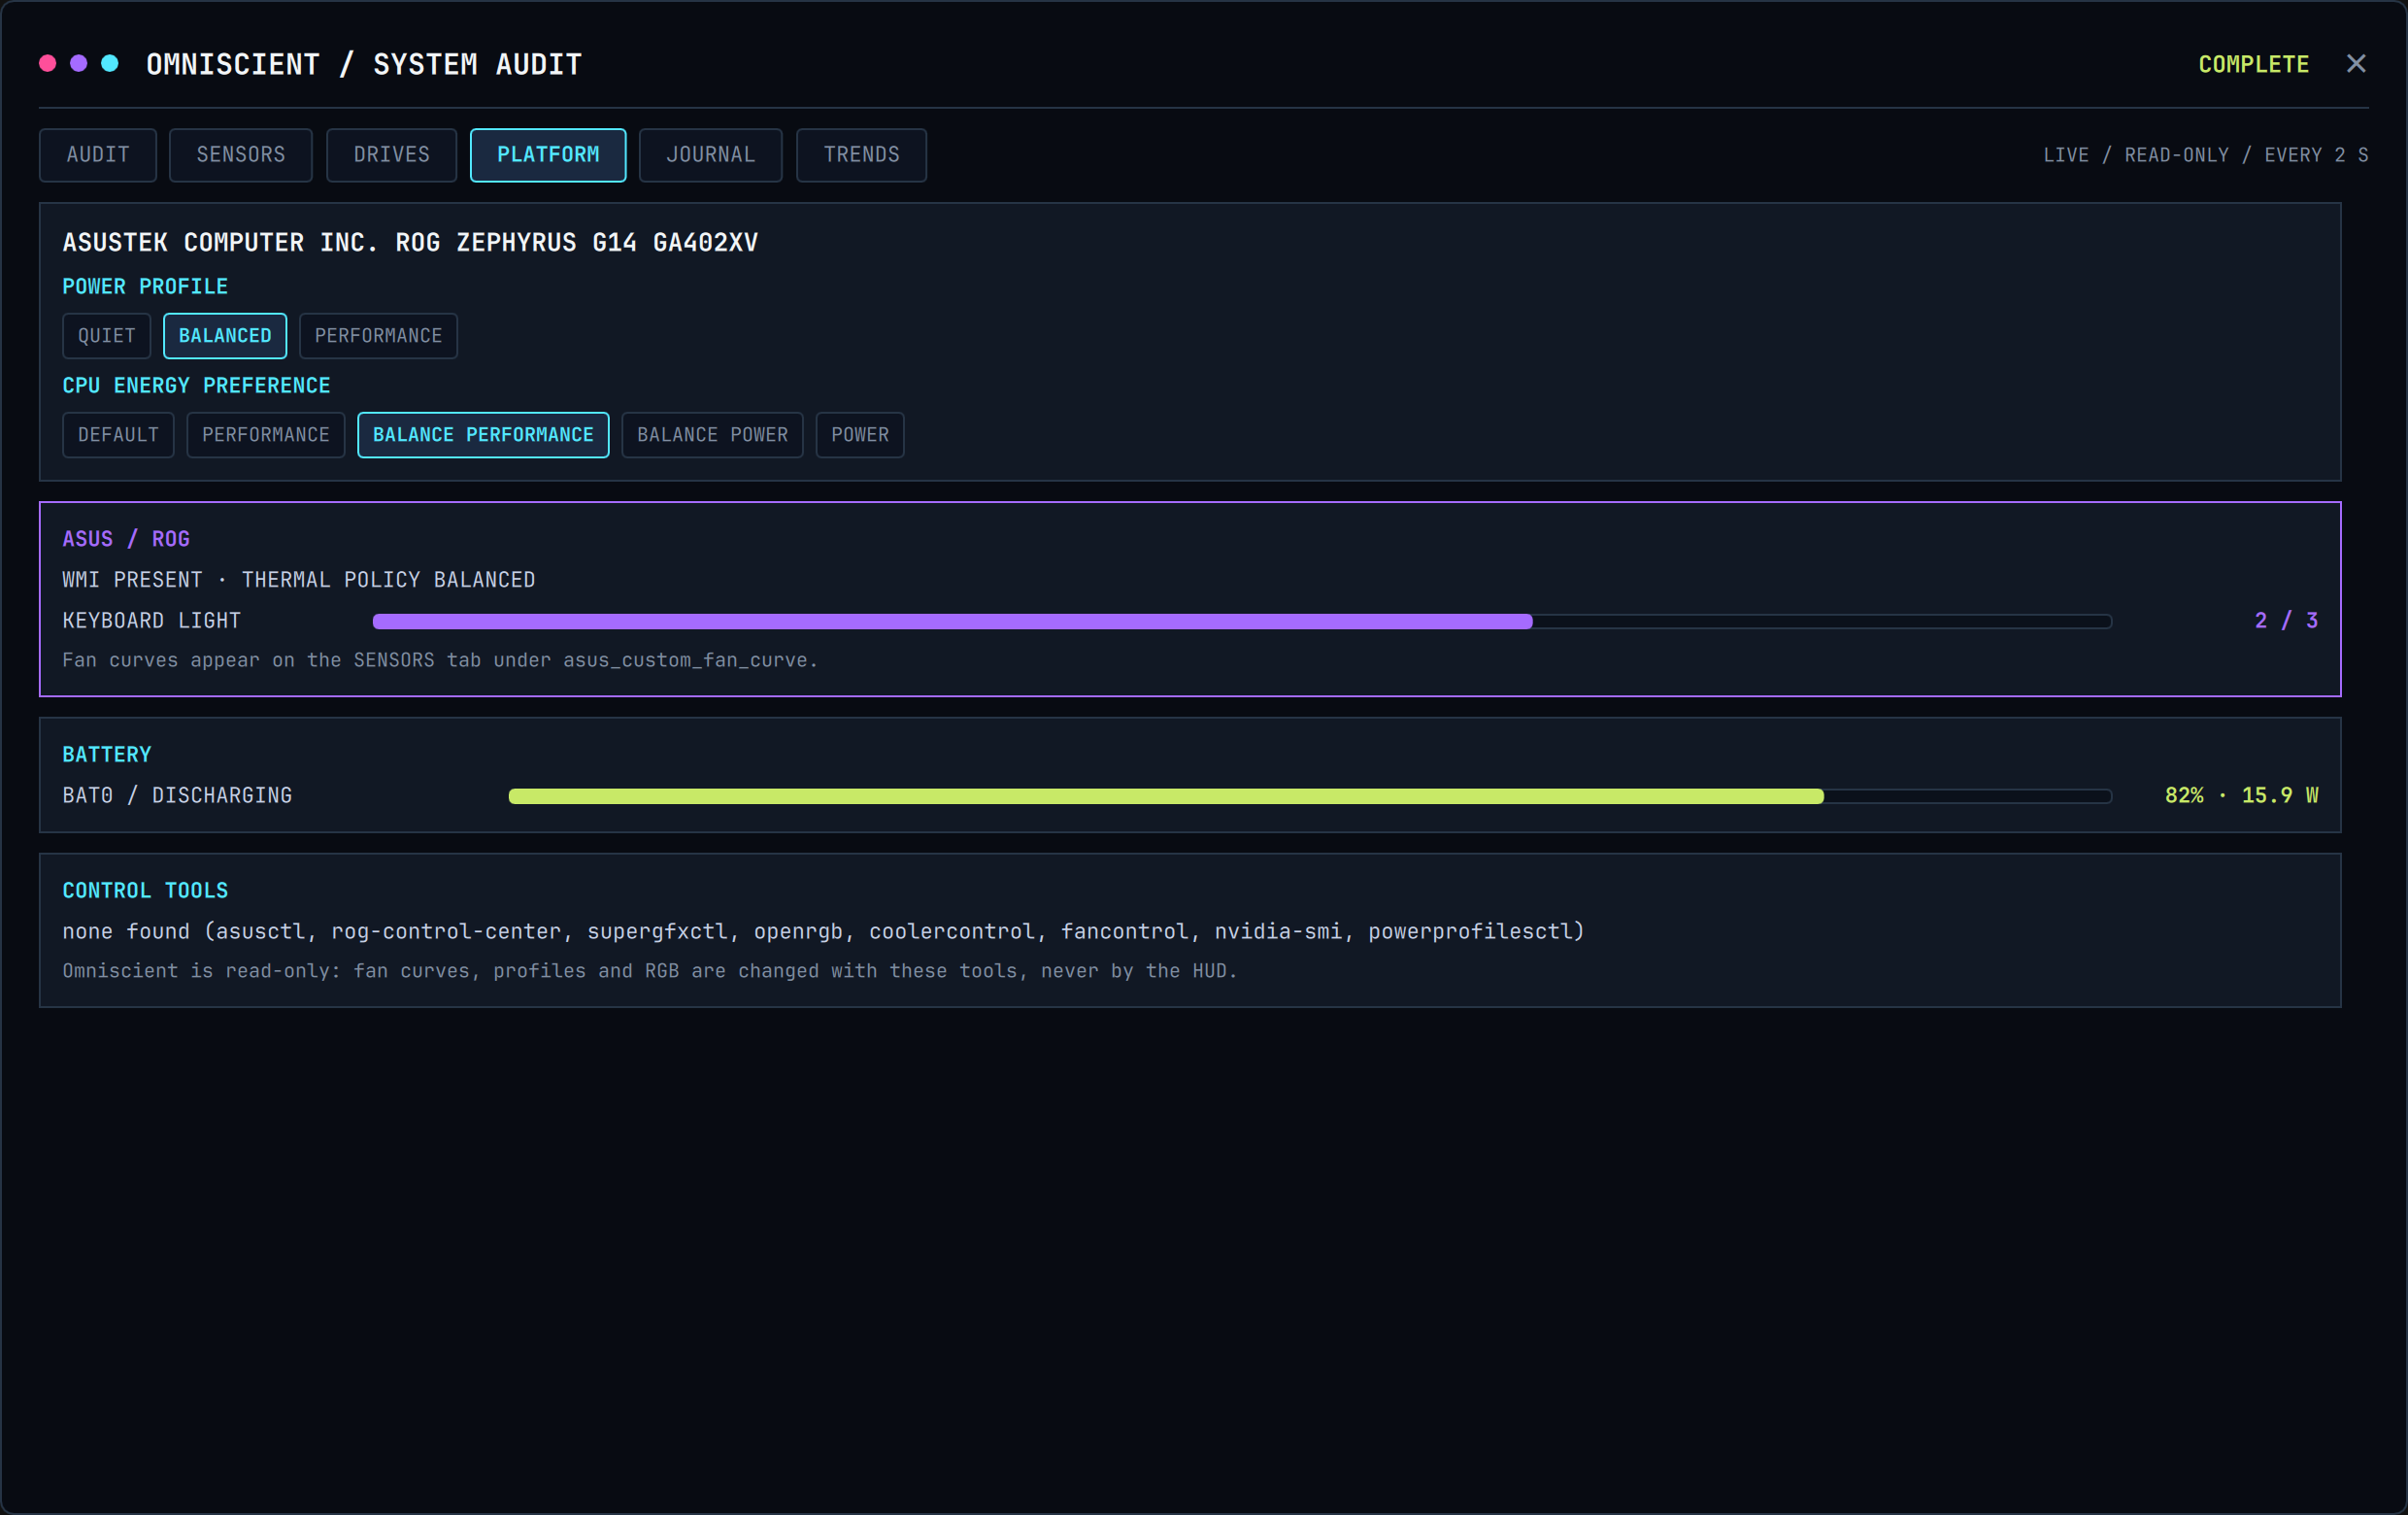
Task: Click the none found tools list line
Action: (x=824, y=932)
